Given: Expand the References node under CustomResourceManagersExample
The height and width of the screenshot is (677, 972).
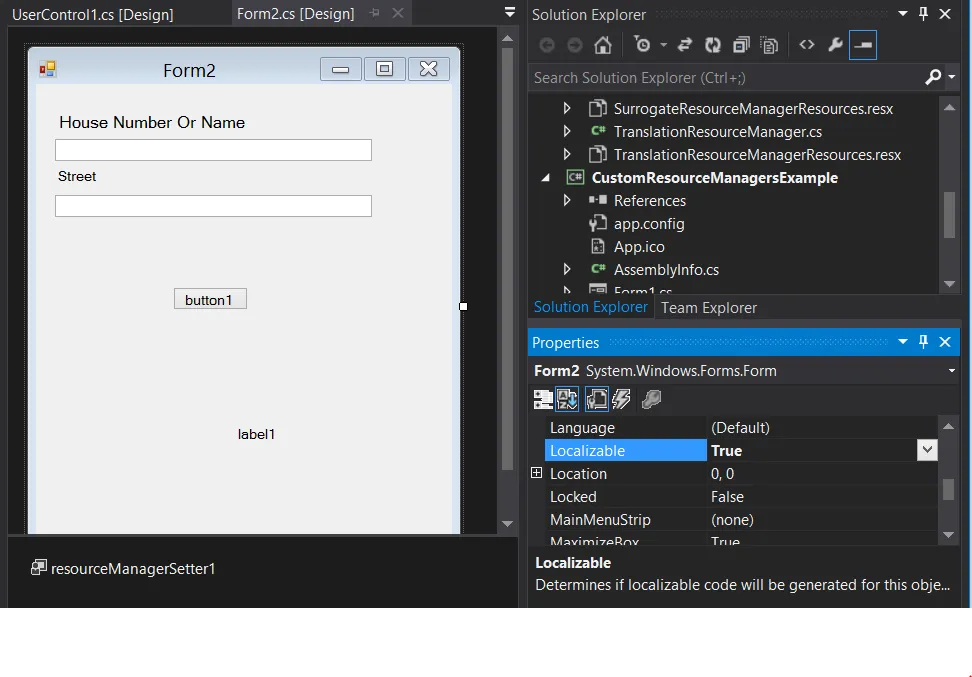Looking at the screenshot, I should point(567,200).
